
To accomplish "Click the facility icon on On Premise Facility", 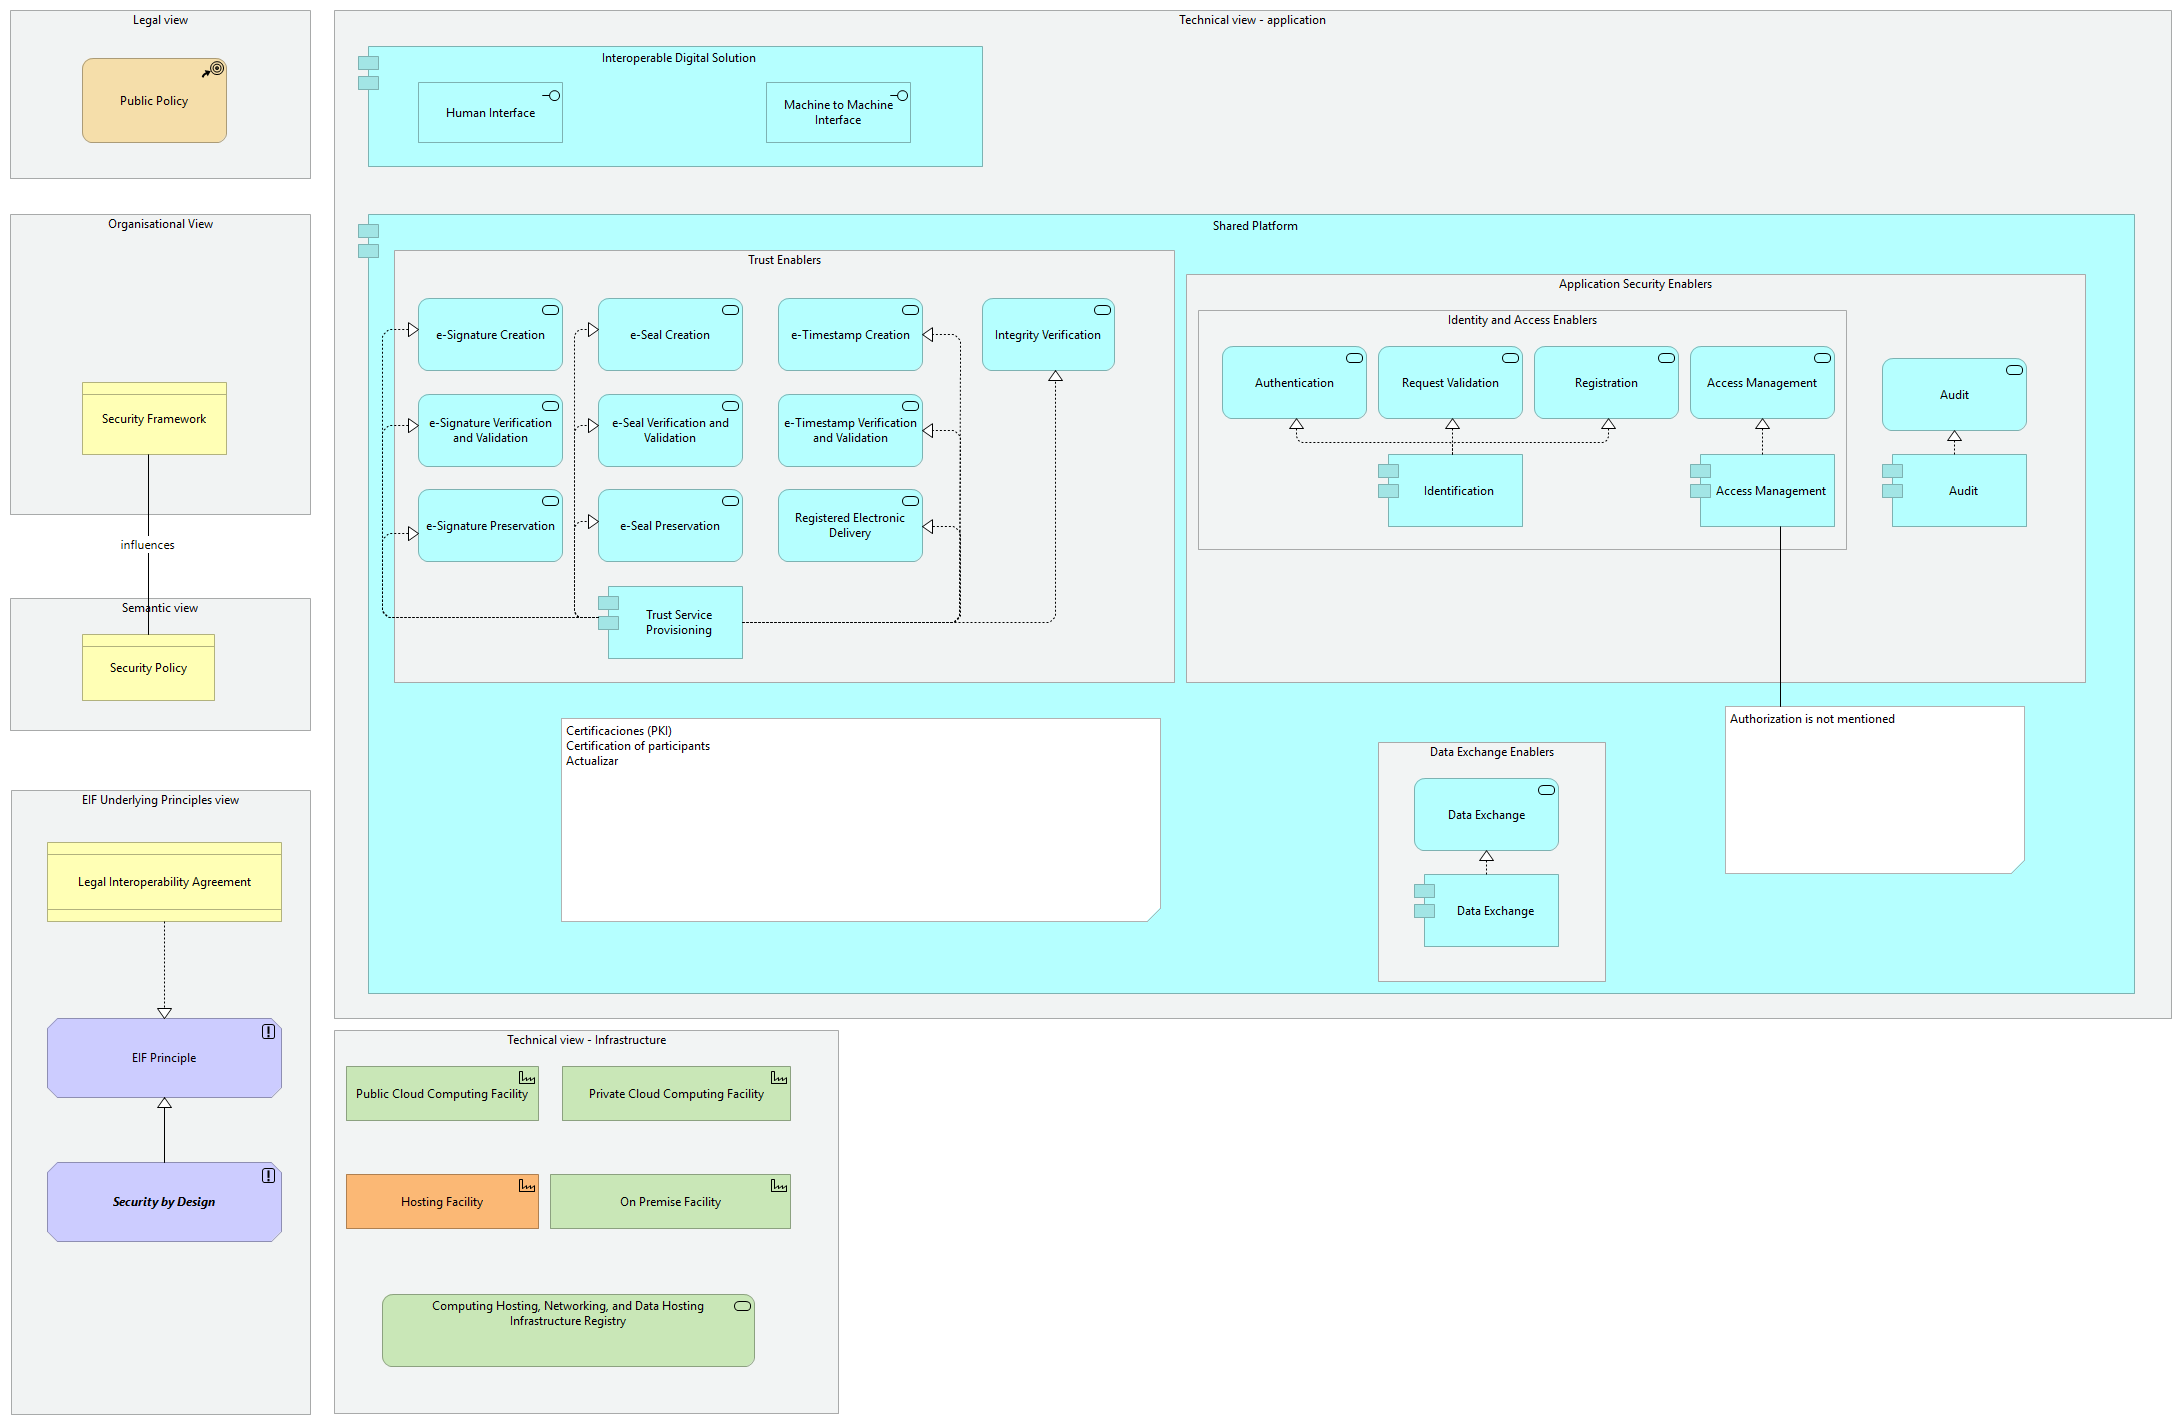I will click(779, 1185).
